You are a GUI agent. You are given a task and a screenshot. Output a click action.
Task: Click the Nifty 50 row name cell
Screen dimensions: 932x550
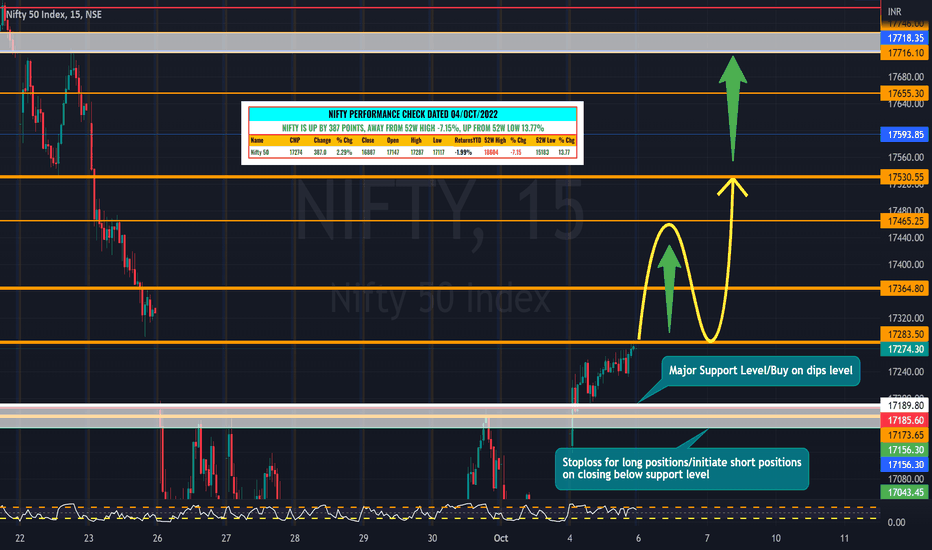click(260, 153)
